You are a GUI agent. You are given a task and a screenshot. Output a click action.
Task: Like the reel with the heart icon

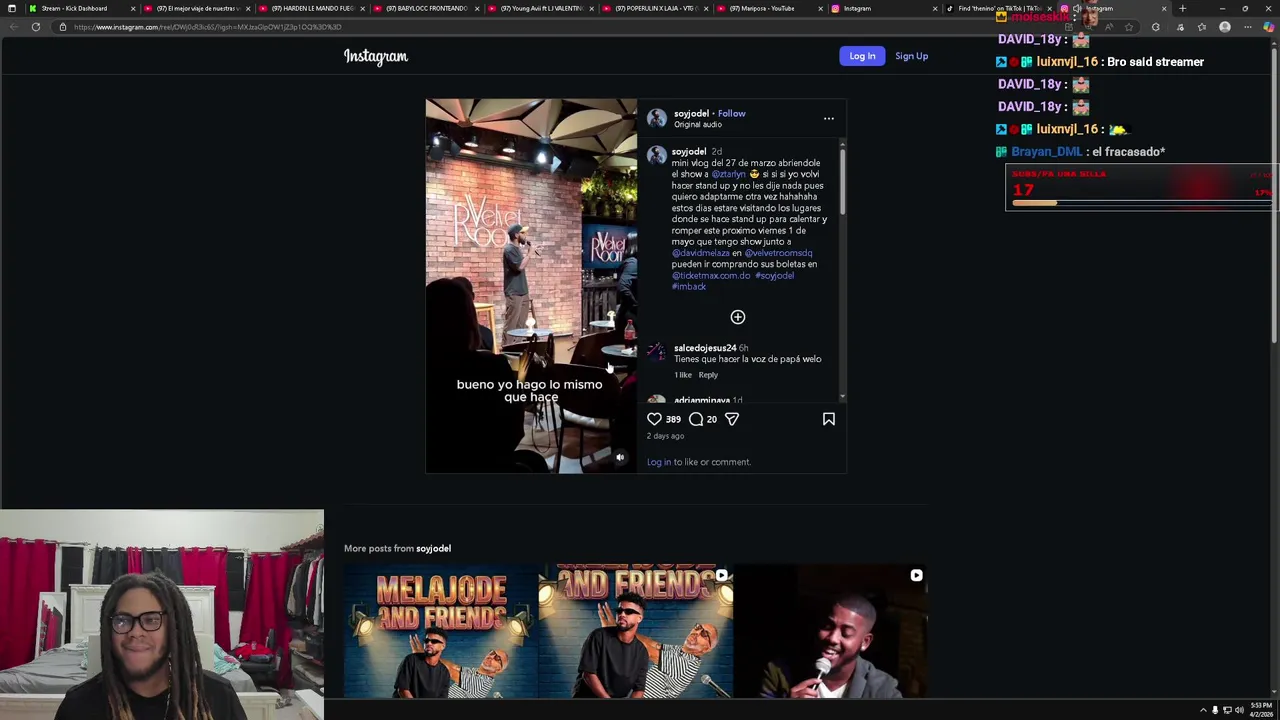654,419
